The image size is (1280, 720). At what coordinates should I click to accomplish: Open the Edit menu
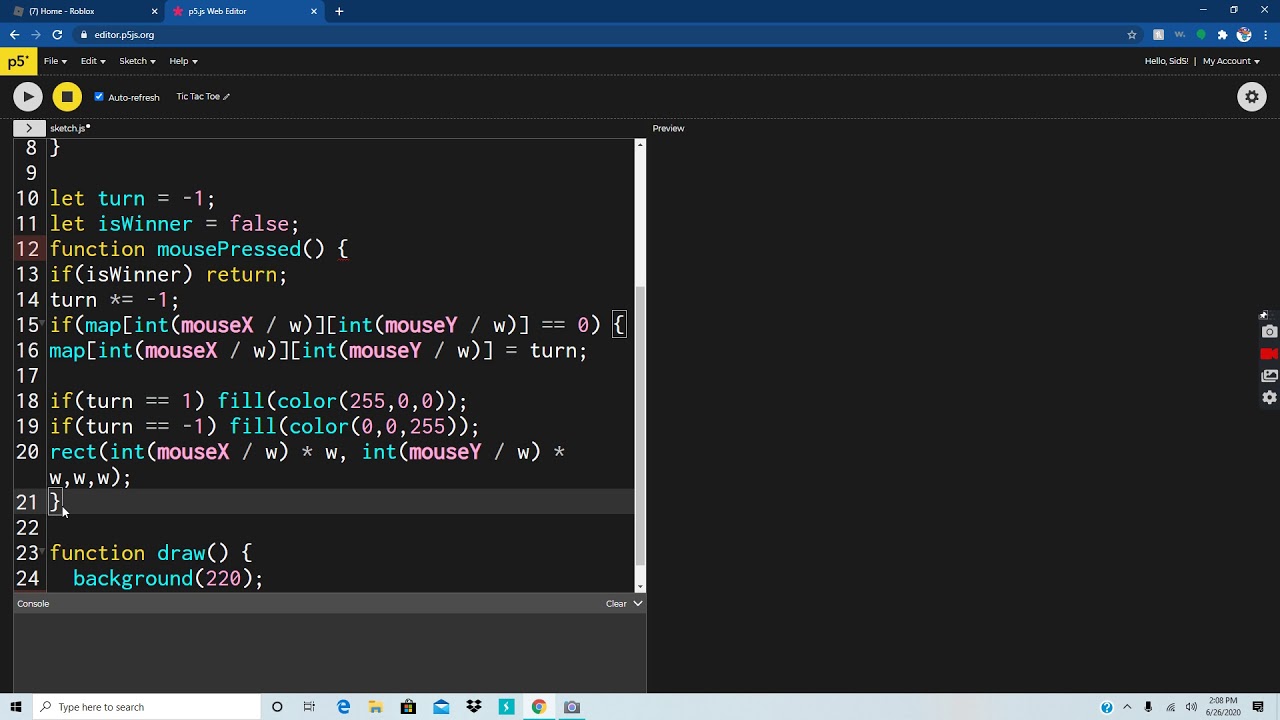[93, 61]
